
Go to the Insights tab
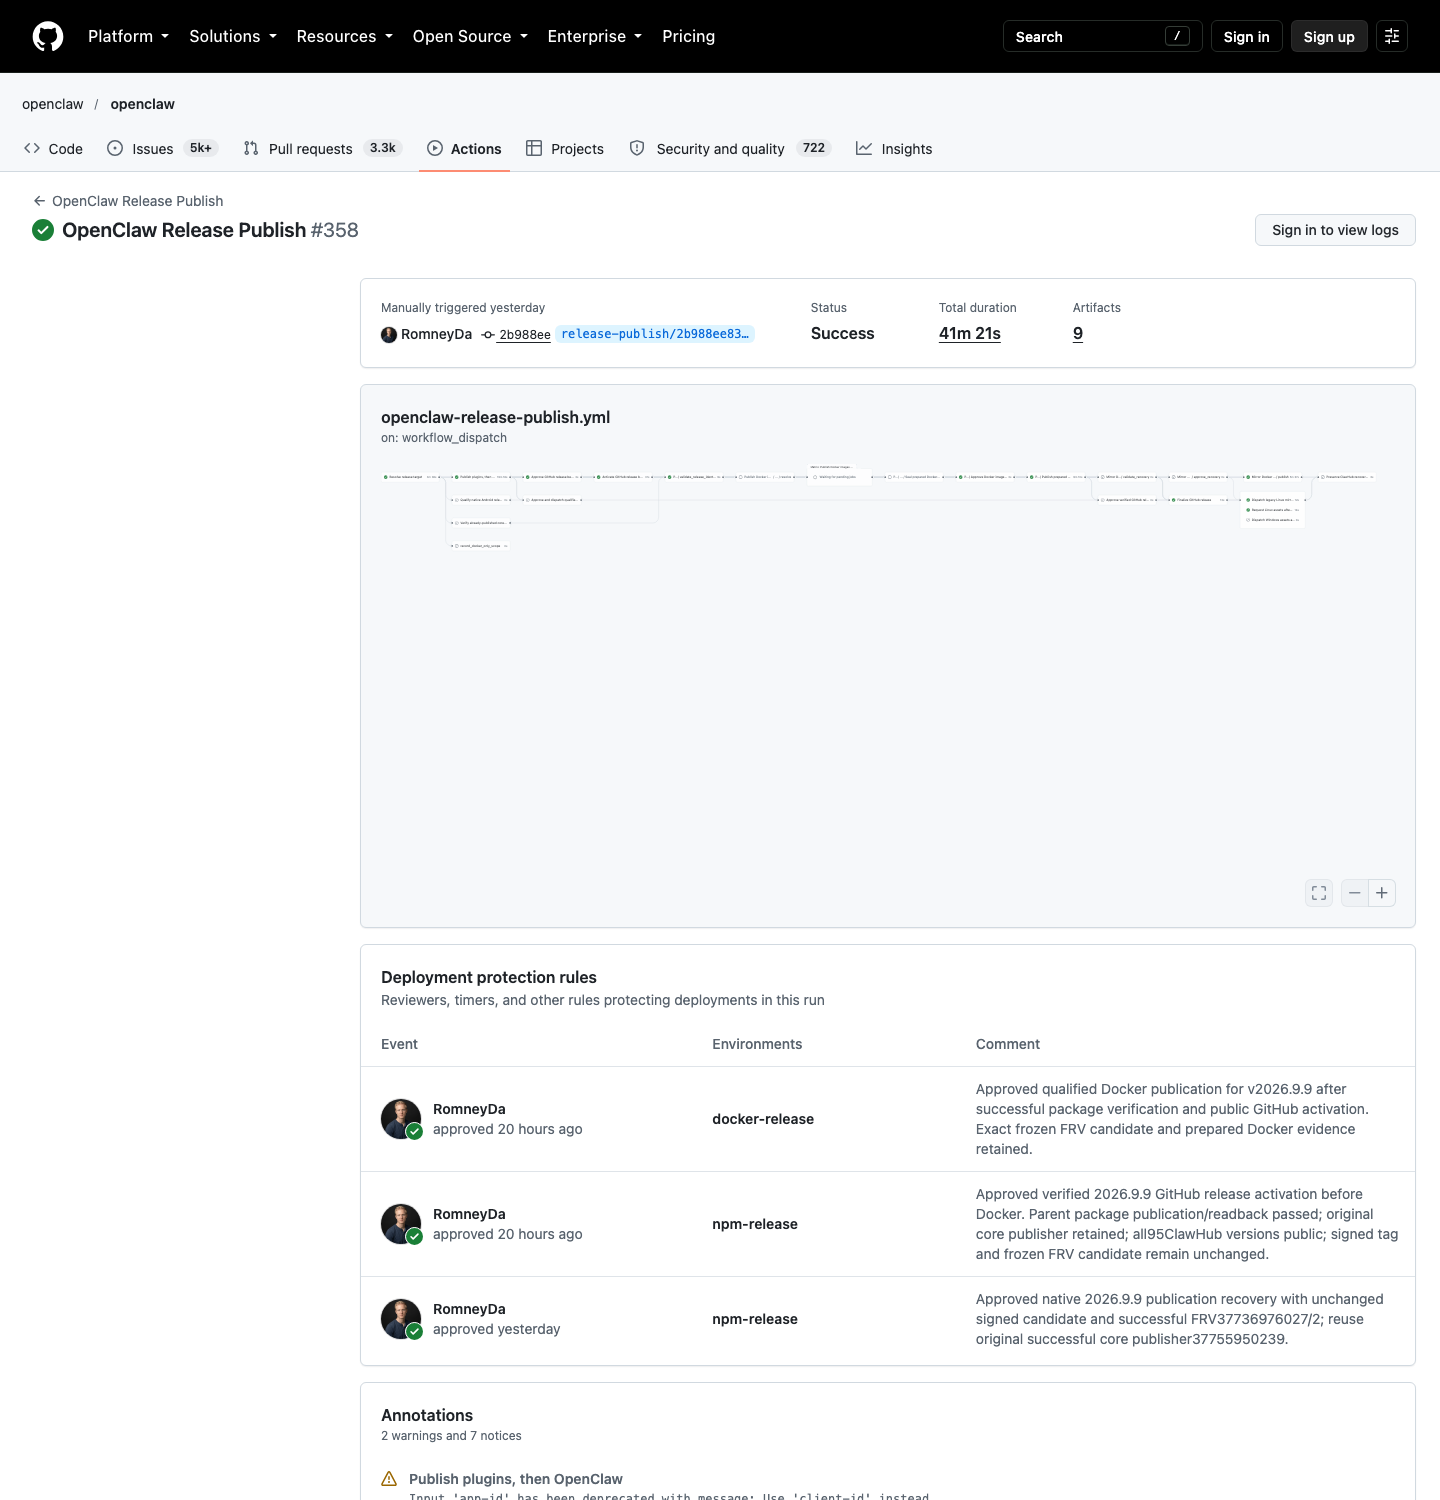click(894, 148)
